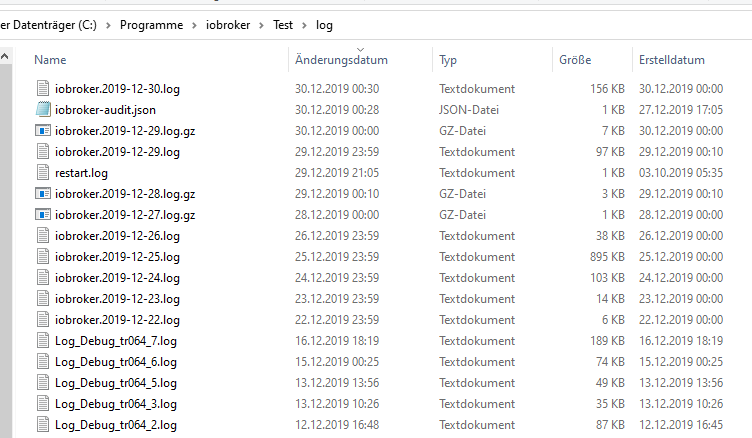
Task: Click the 895 KB size value
Action: 607,257
